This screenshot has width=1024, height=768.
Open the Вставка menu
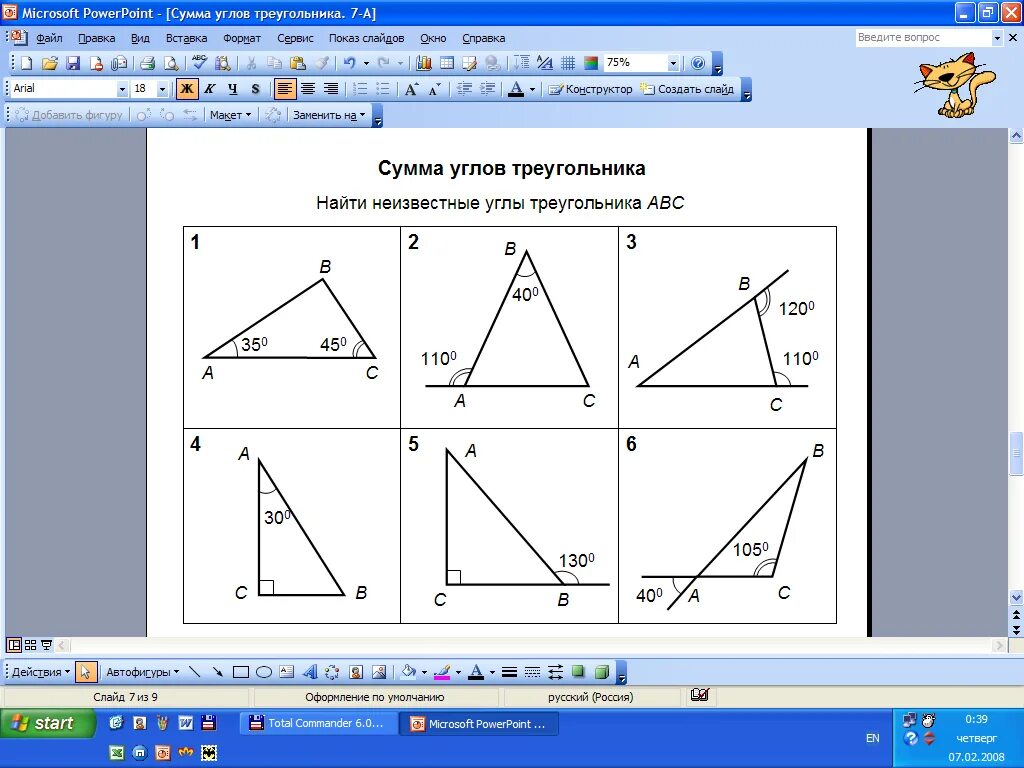[x=186, y=38]
